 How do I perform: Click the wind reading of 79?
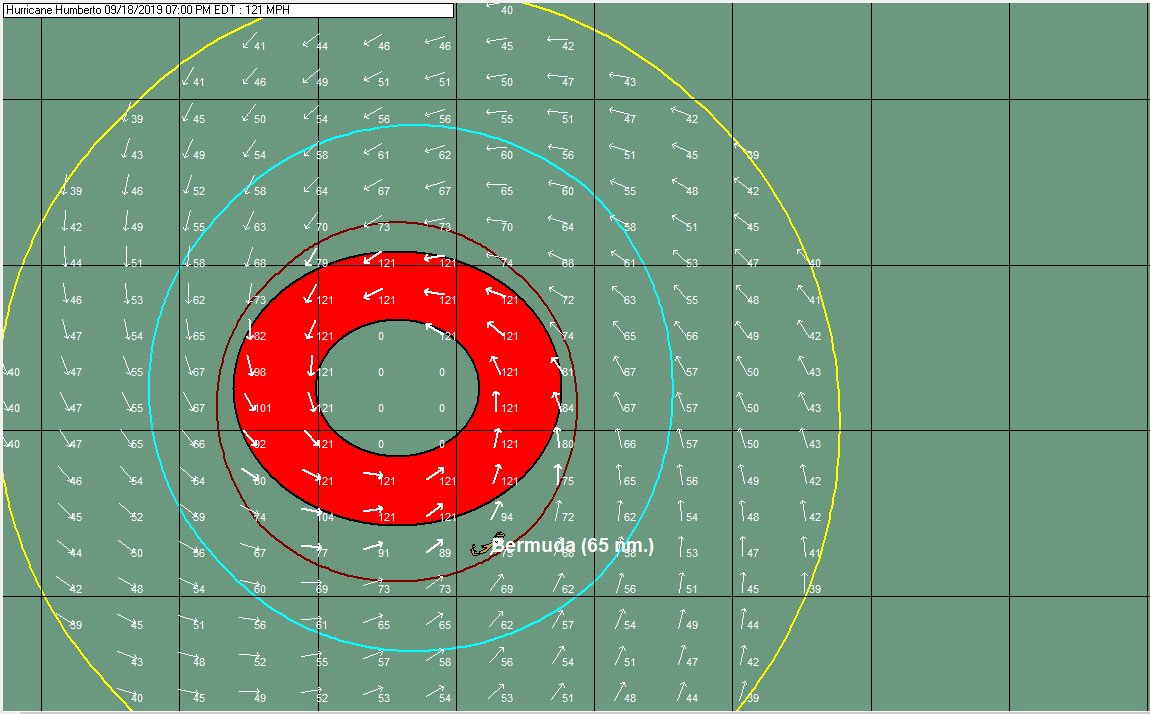(322, 263)
